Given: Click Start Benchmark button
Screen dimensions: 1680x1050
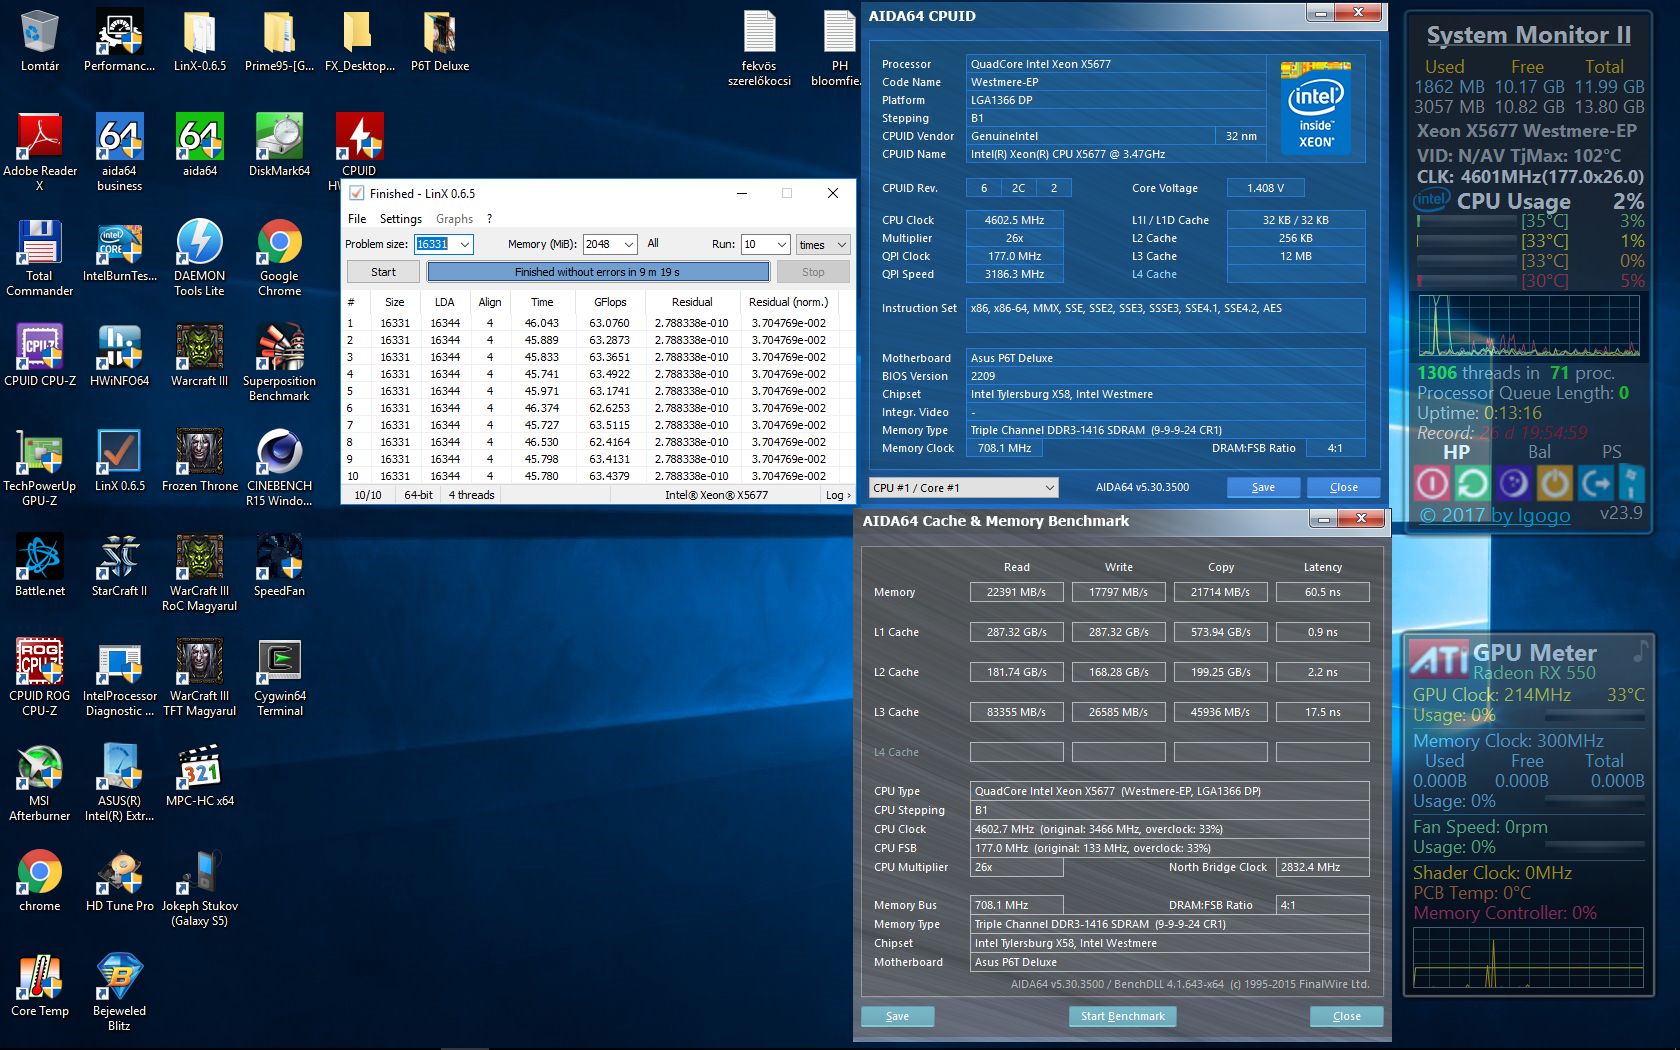Looking at the screenshot, I should coord(1123,1016).
